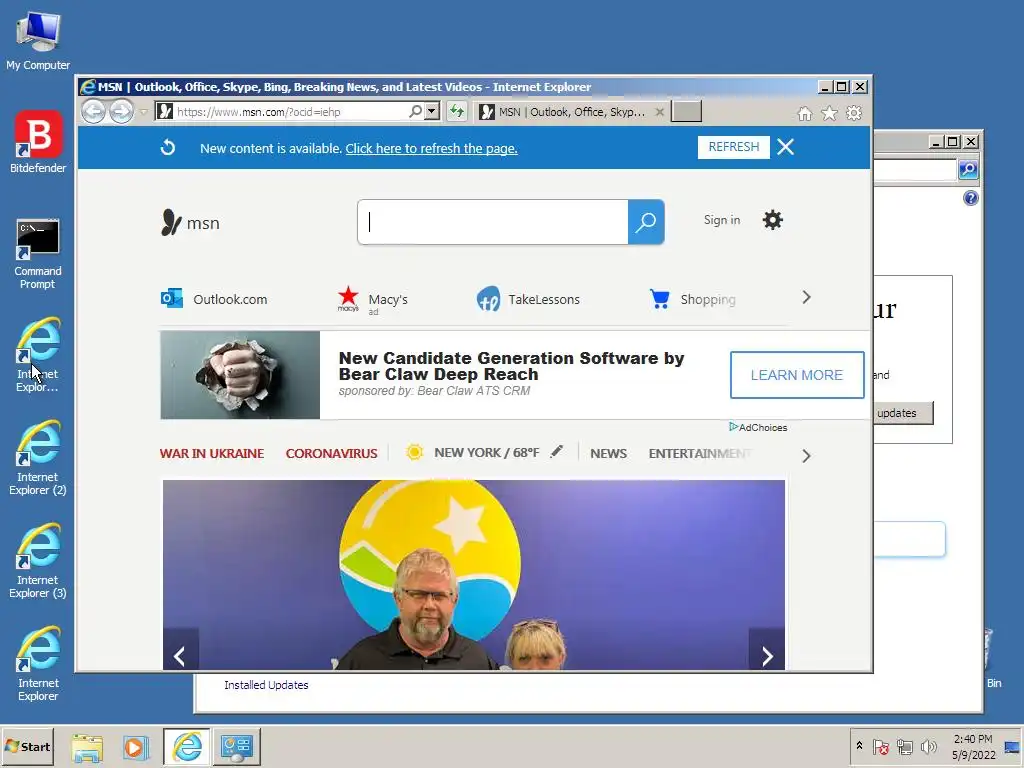The image size is (1024, 768).
Task: Open the IE Home icon
Action: pyautogui.click(x=805, y=114)
